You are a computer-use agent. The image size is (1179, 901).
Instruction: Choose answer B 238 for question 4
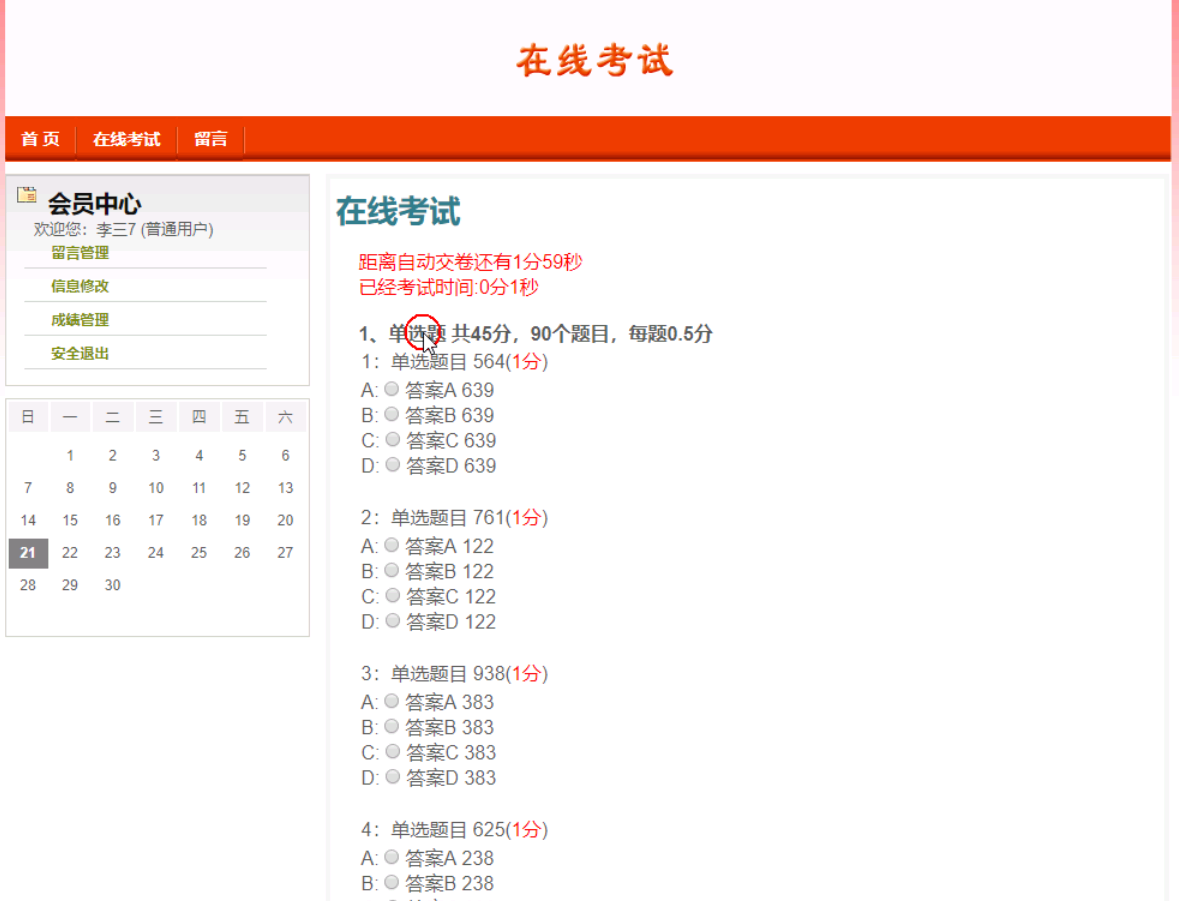391,881
